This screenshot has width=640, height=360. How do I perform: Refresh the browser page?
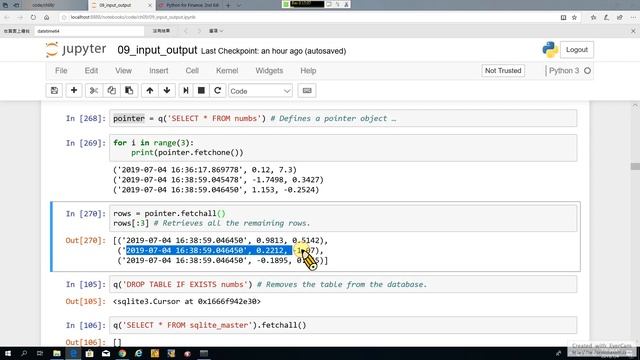[x=33, y=18]
